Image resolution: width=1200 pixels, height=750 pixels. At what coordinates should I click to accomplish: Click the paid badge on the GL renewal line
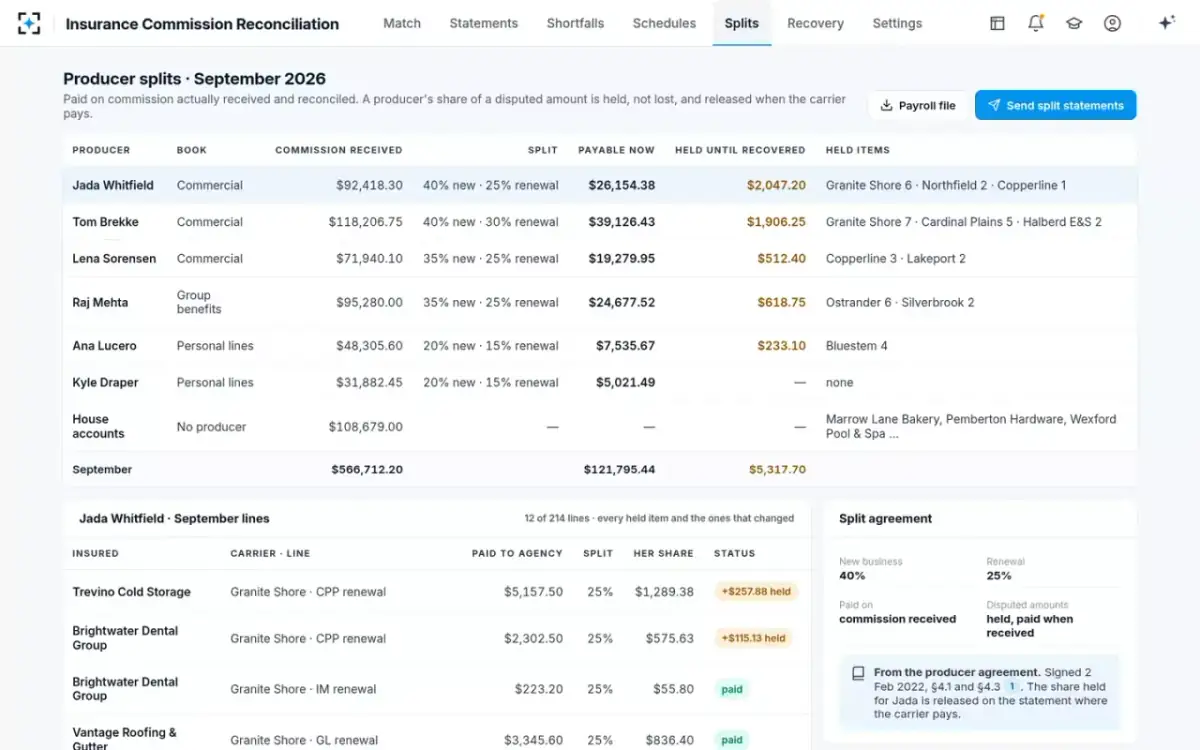pos(732,740)
